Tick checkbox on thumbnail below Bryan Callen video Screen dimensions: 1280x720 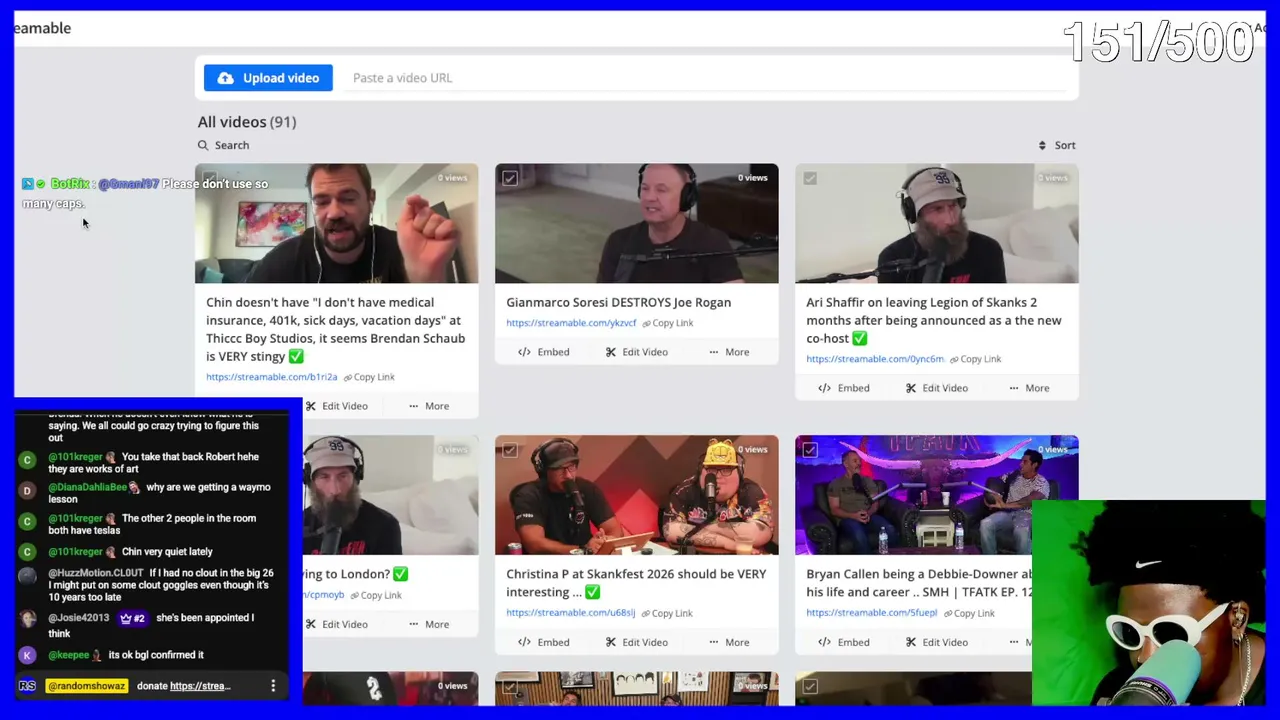coord(810,686)
